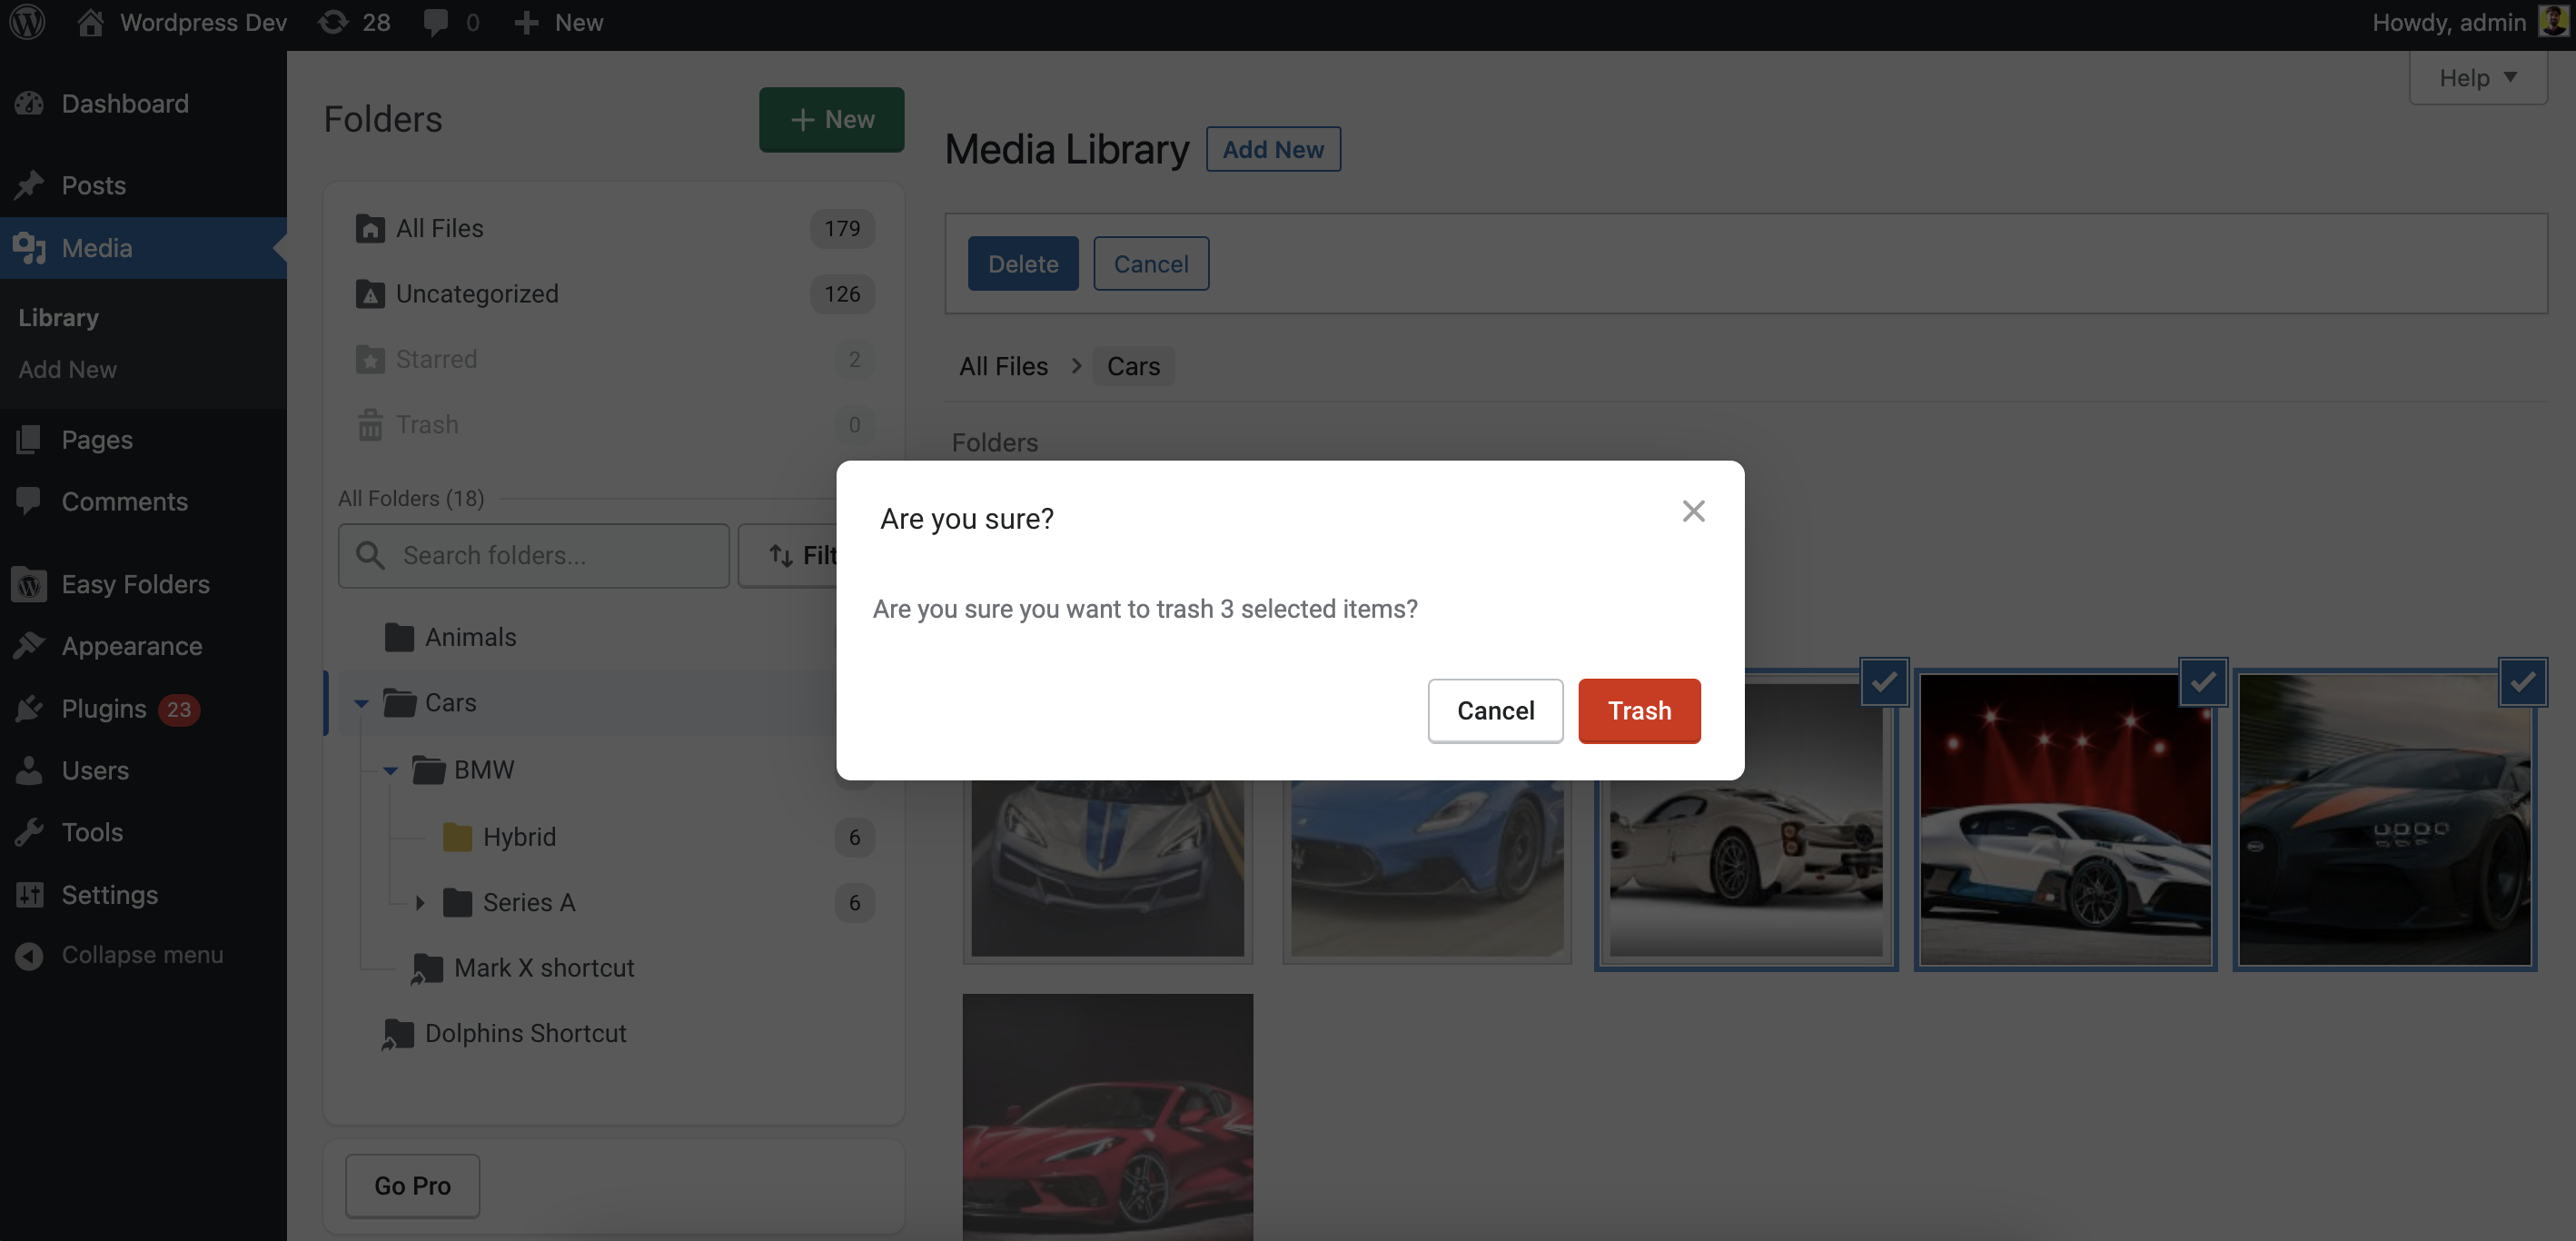The image size is (2576, 1241).
Task: Click the breadcrumb chevron after All Files
Action: click(x=1076, y=366)
